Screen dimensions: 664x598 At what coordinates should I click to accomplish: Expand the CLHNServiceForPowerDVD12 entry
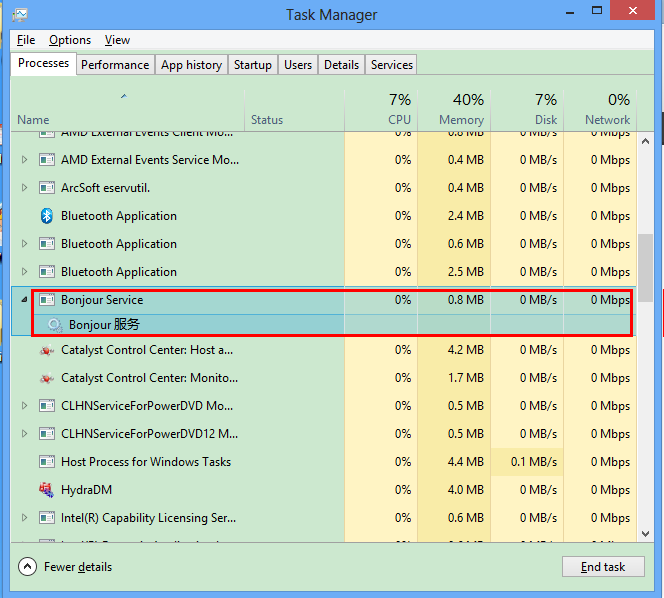pos(25,434)
